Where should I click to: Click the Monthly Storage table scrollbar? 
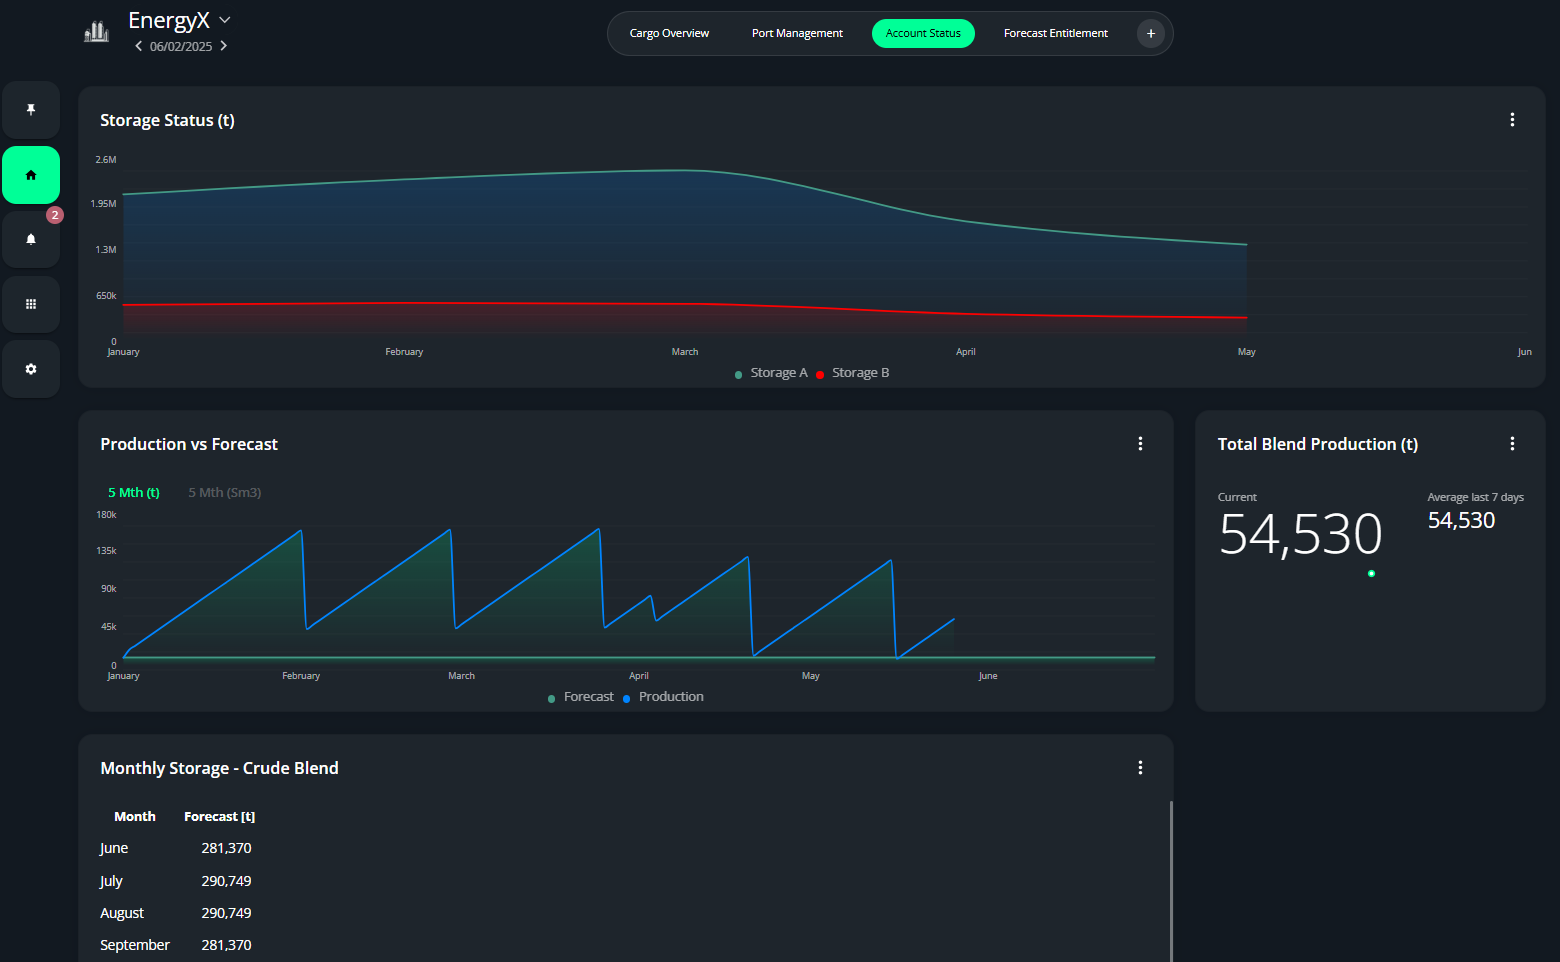click(1170, 880)
